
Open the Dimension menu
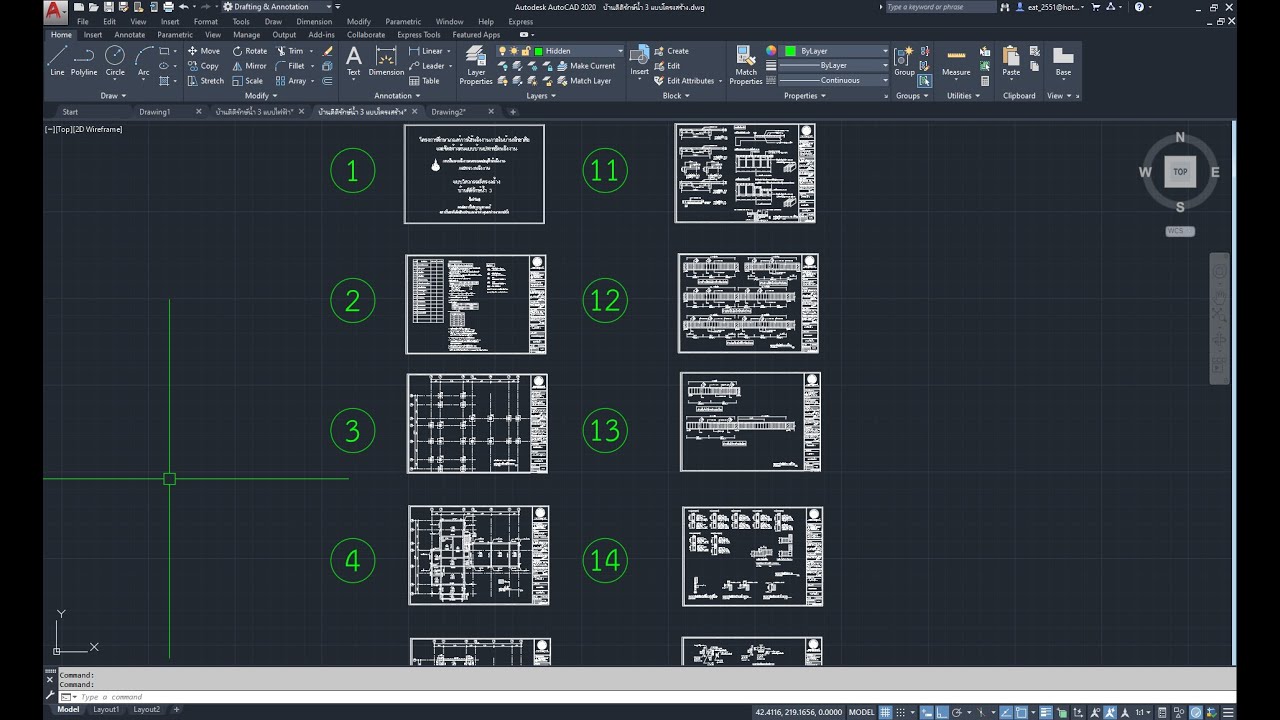pyautogui.click(x=314, y=21)
